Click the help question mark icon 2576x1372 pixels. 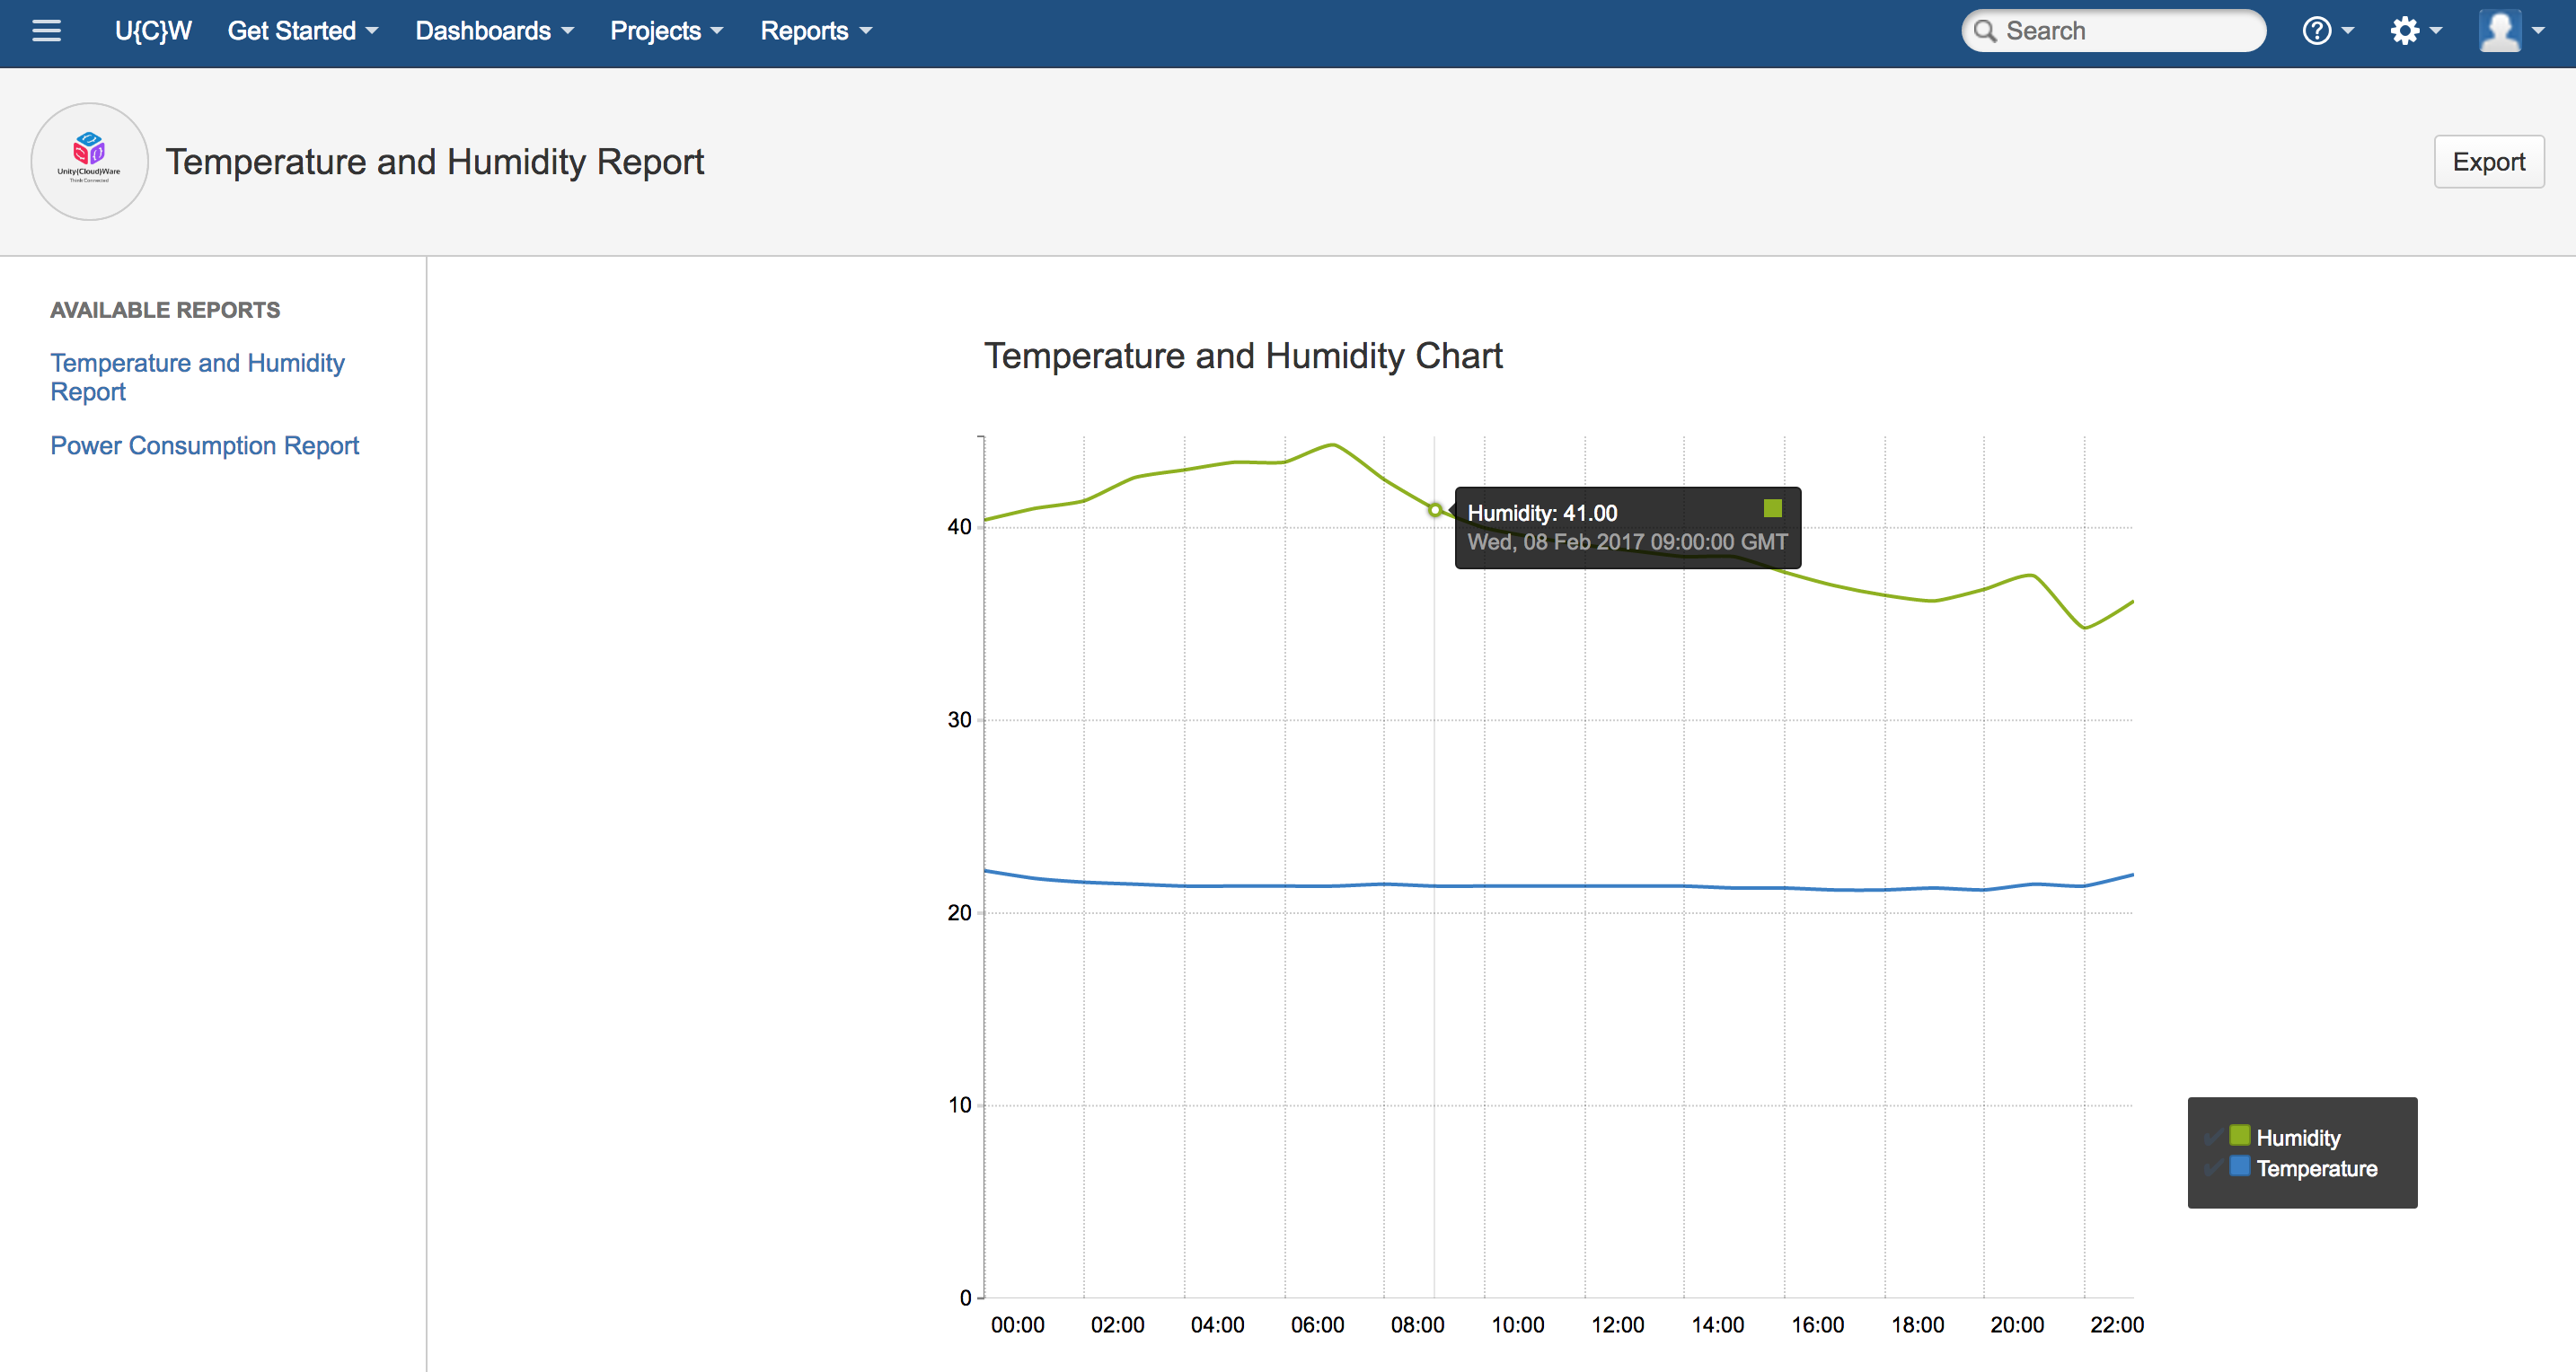(2316, 31)
